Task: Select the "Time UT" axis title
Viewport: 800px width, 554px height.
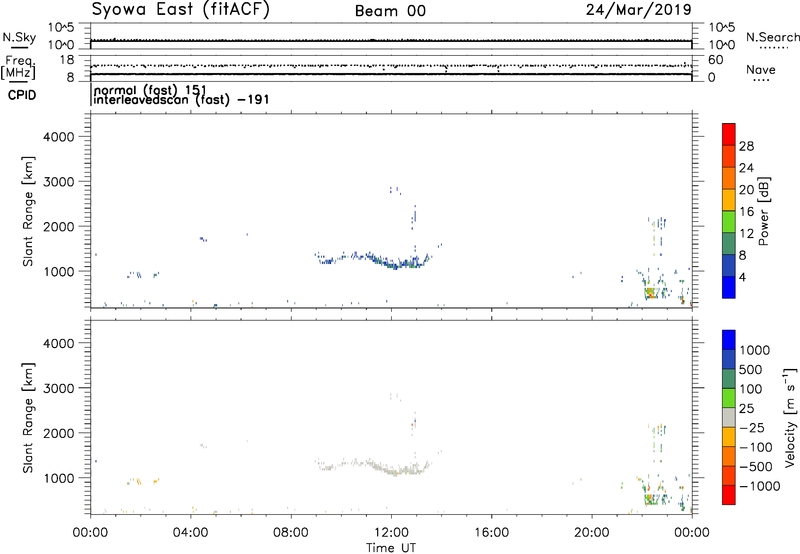Action: click(x=391, y=548)
